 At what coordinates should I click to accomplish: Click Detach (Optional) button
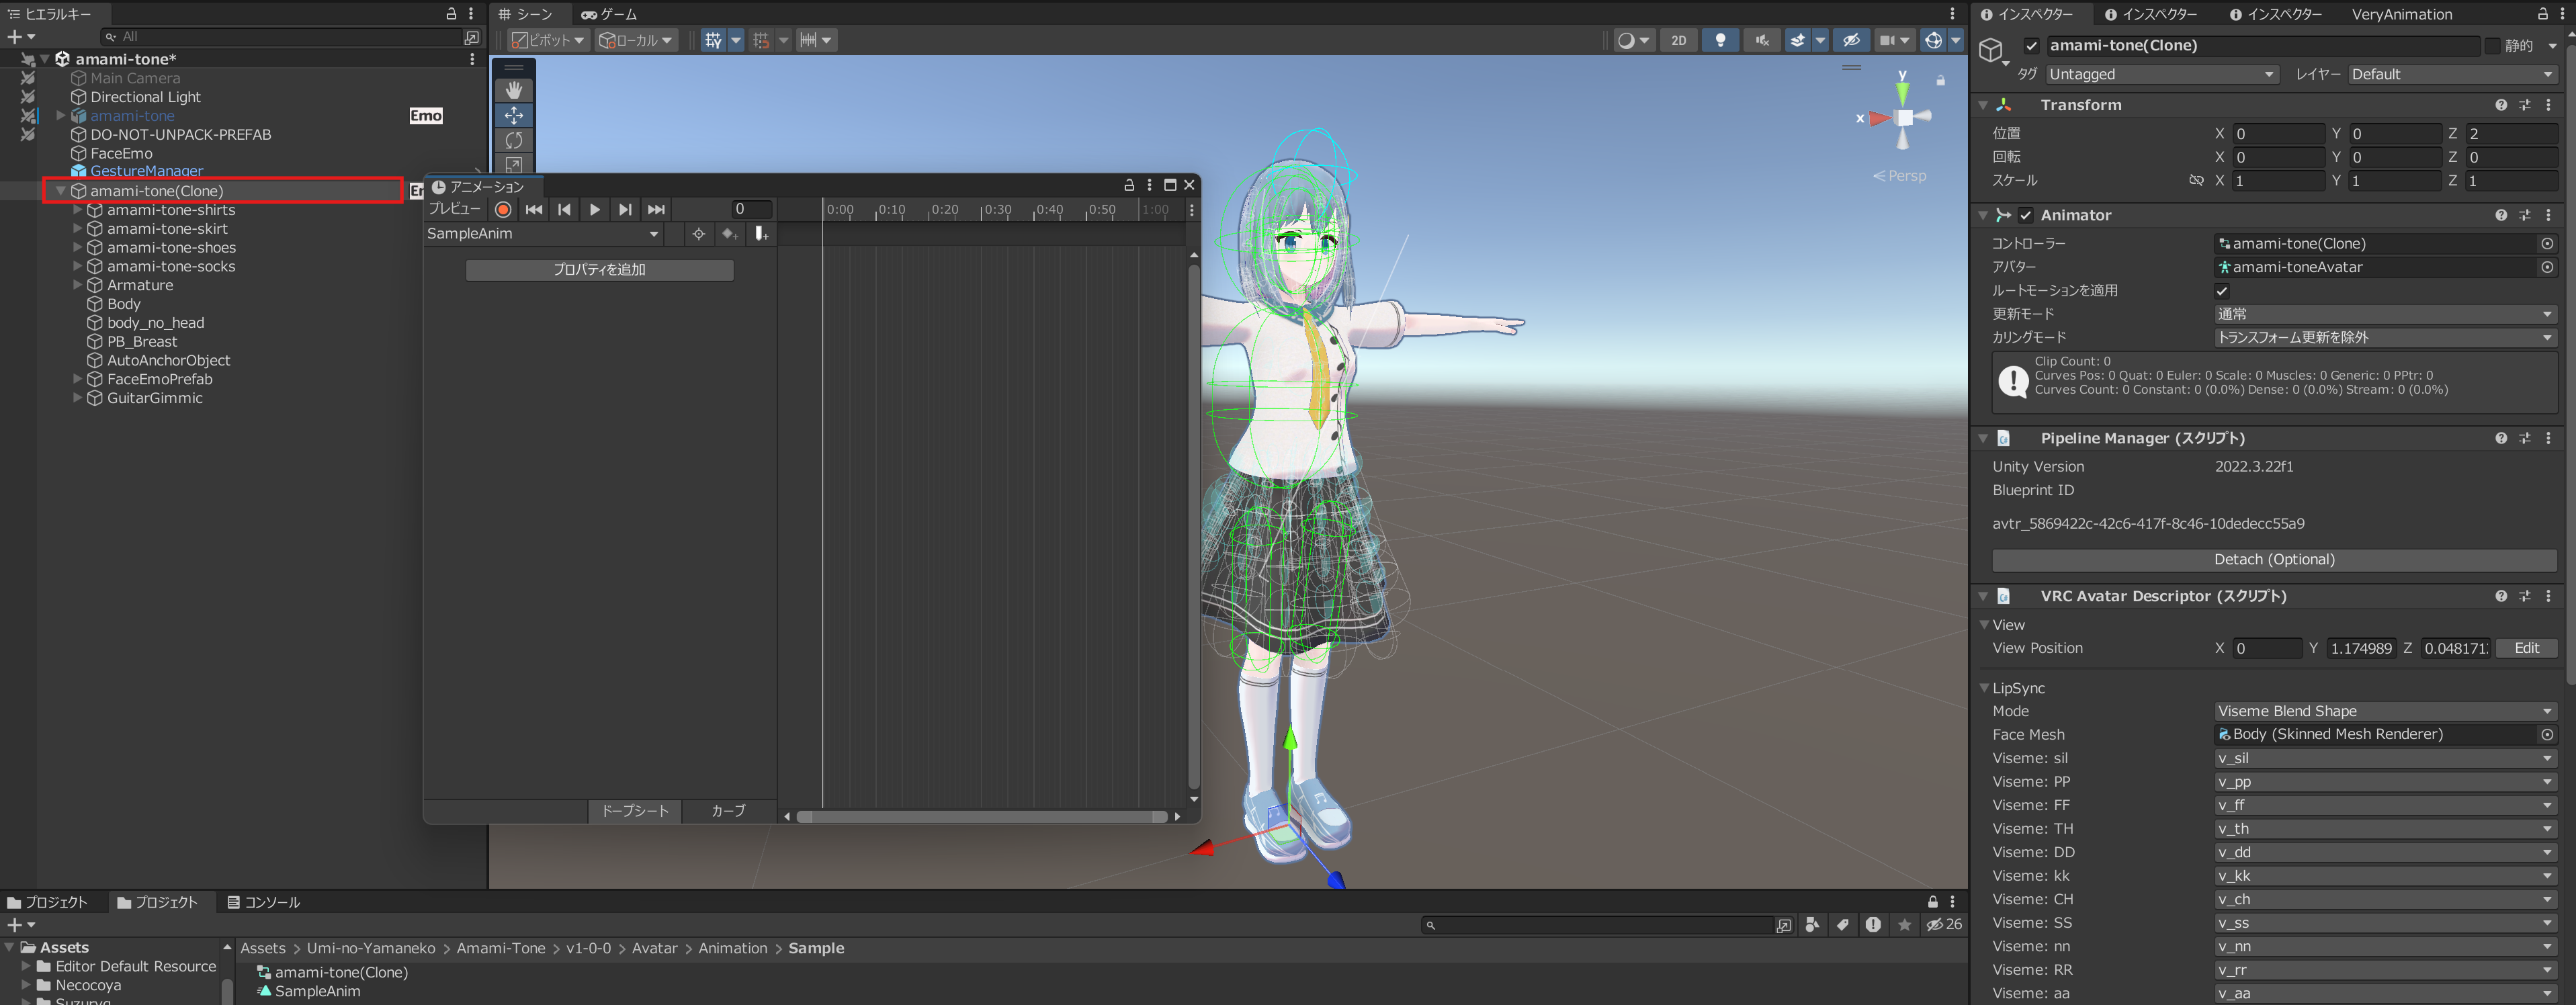point(2274,560)
